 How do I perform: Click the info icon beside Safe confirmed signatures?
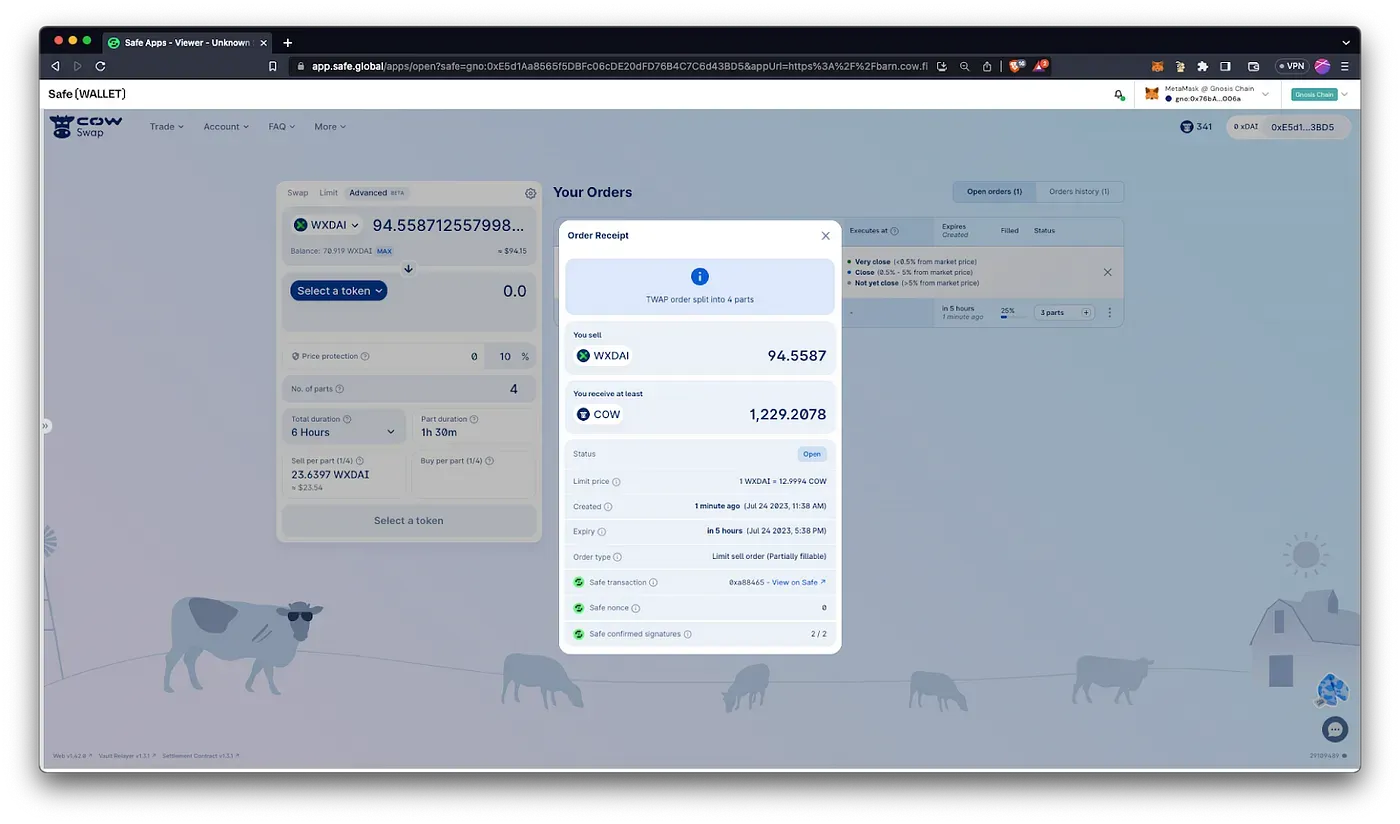(687, 634)
